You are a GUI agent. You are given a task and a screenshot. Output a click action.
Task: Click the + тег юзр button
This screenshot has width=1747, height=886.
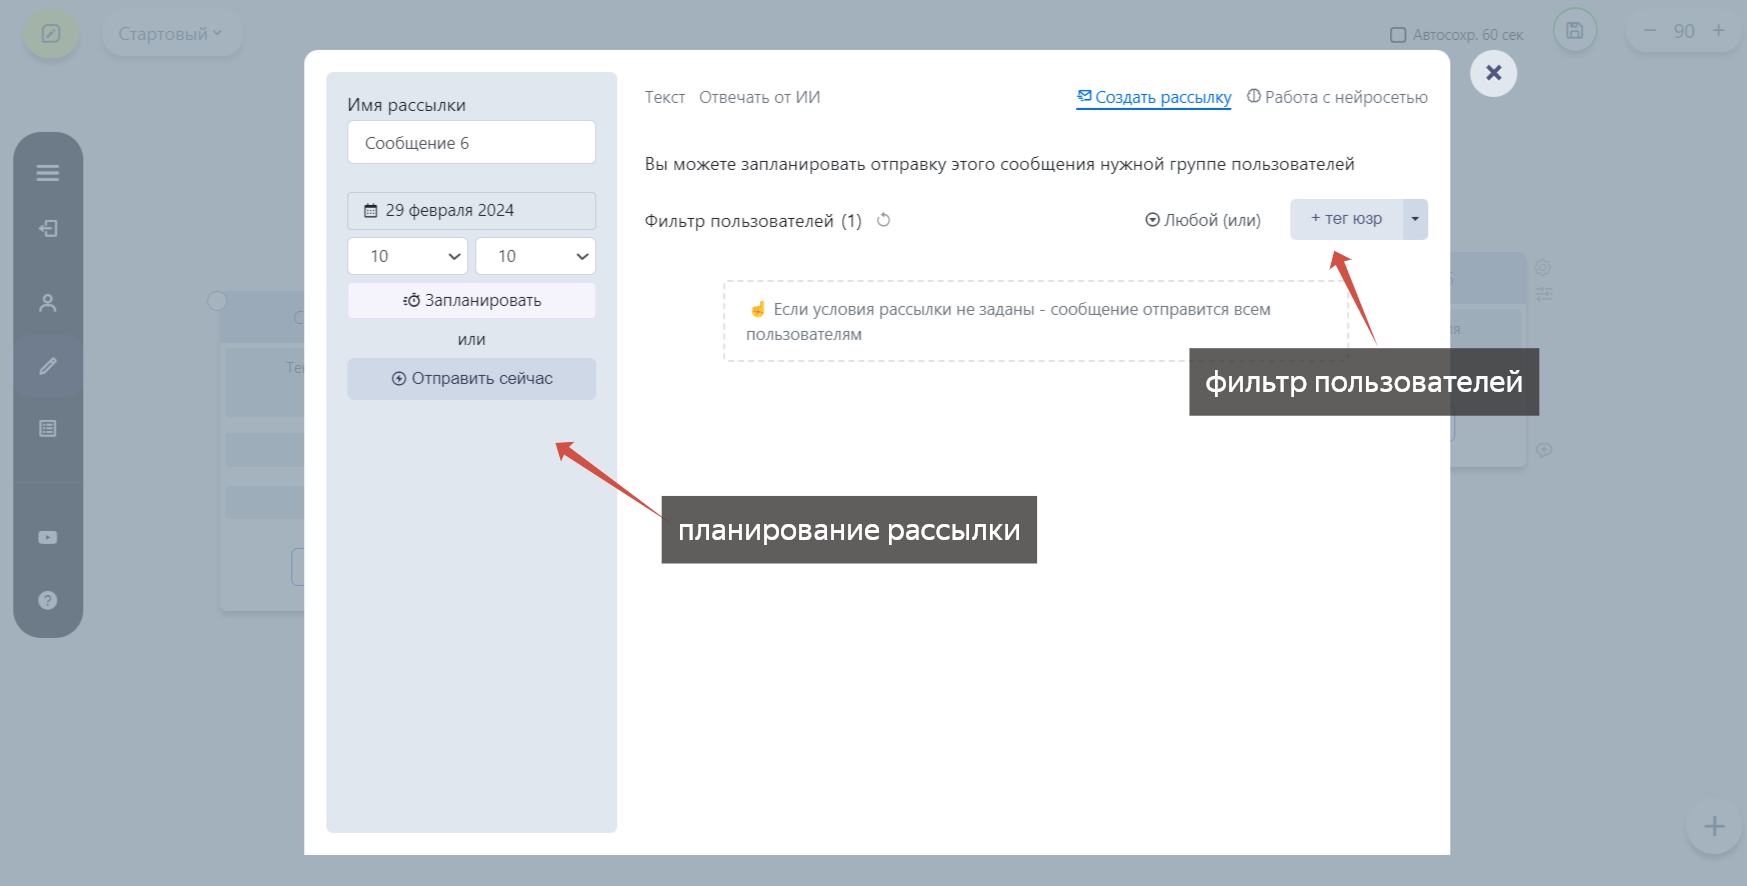(x=1346, y=219)
